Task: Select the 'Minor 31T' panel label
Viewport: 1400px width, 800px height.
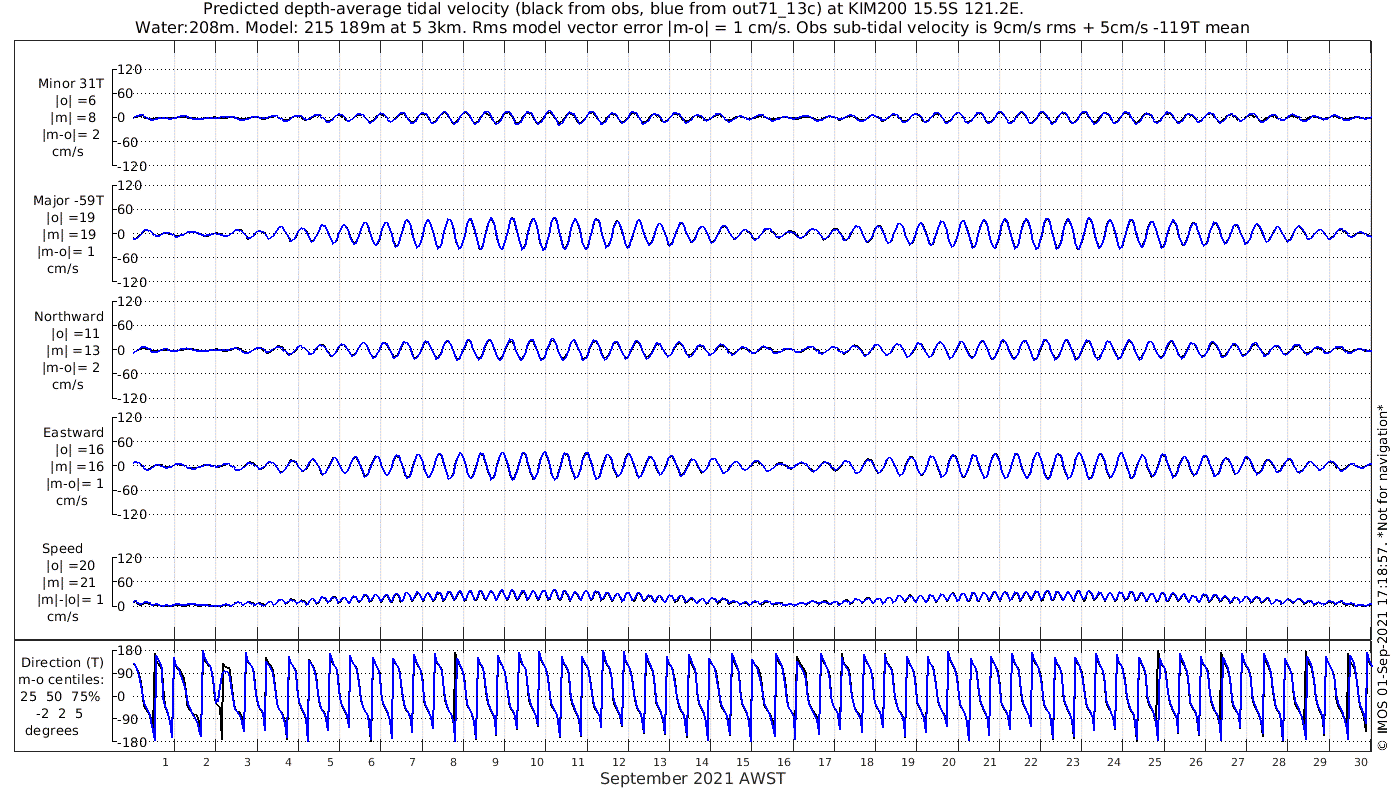Action: coord(71,84)
